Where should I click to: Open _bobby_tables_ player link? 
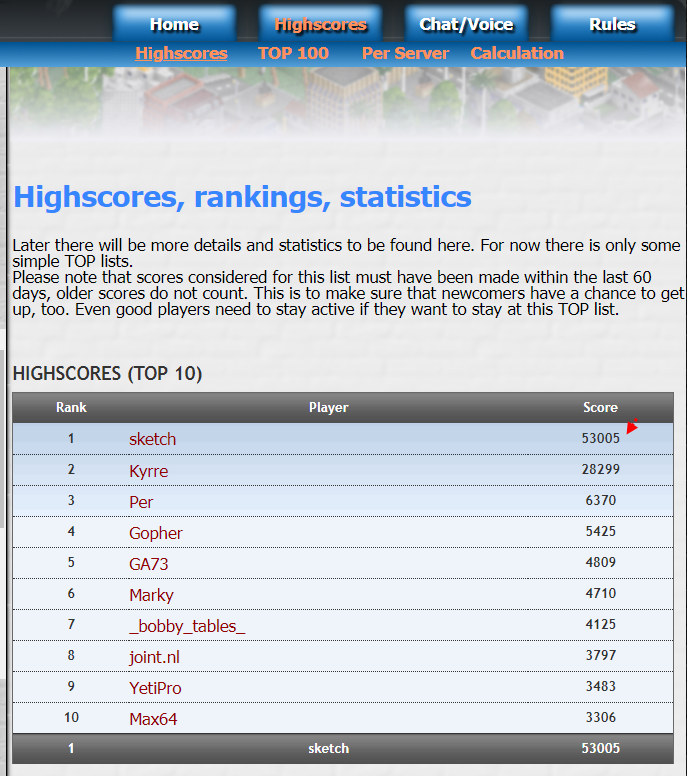point(187,626)
